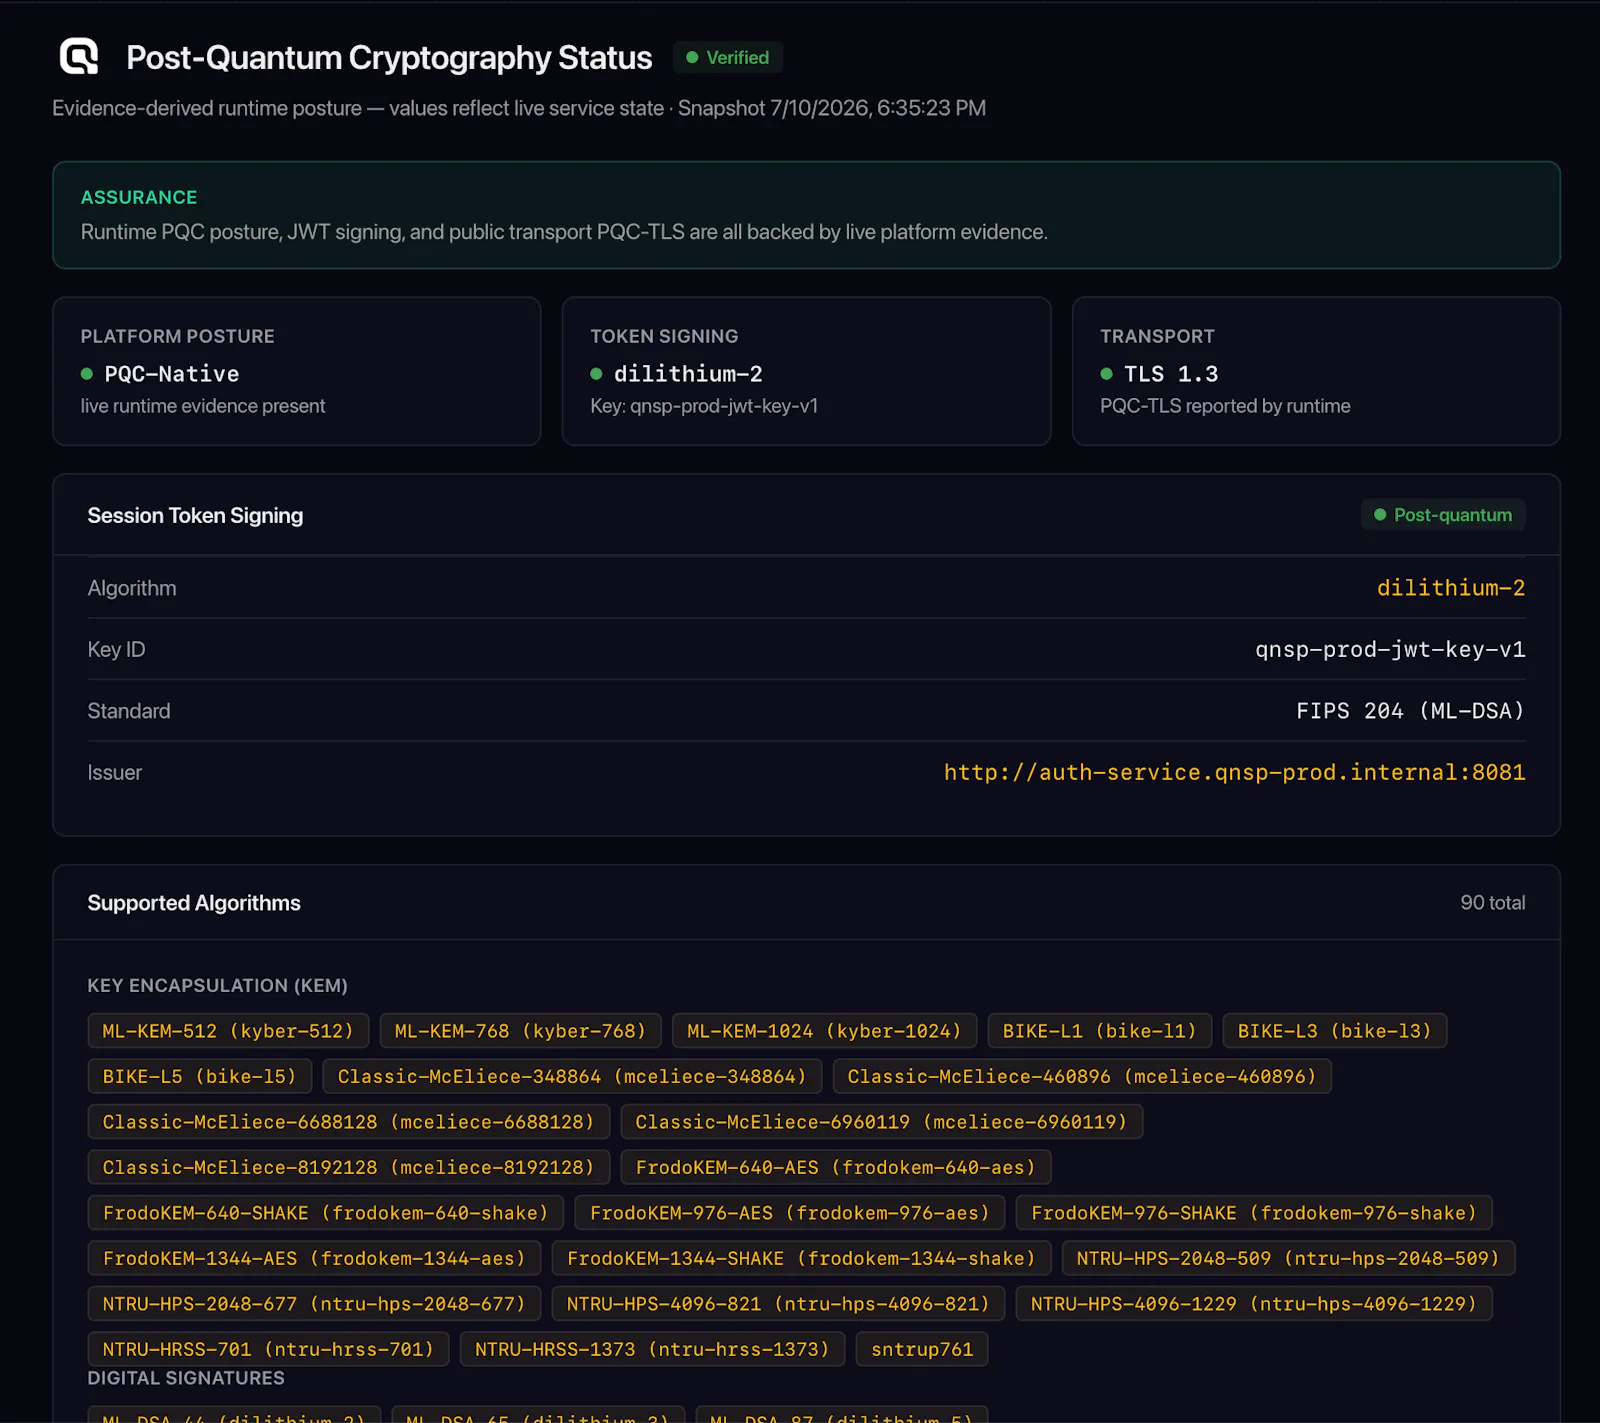Click the NTRU-HRSS-1373 chip
The width and height of the screenshot is (1600, 1423).
(x=652, y=1349)
